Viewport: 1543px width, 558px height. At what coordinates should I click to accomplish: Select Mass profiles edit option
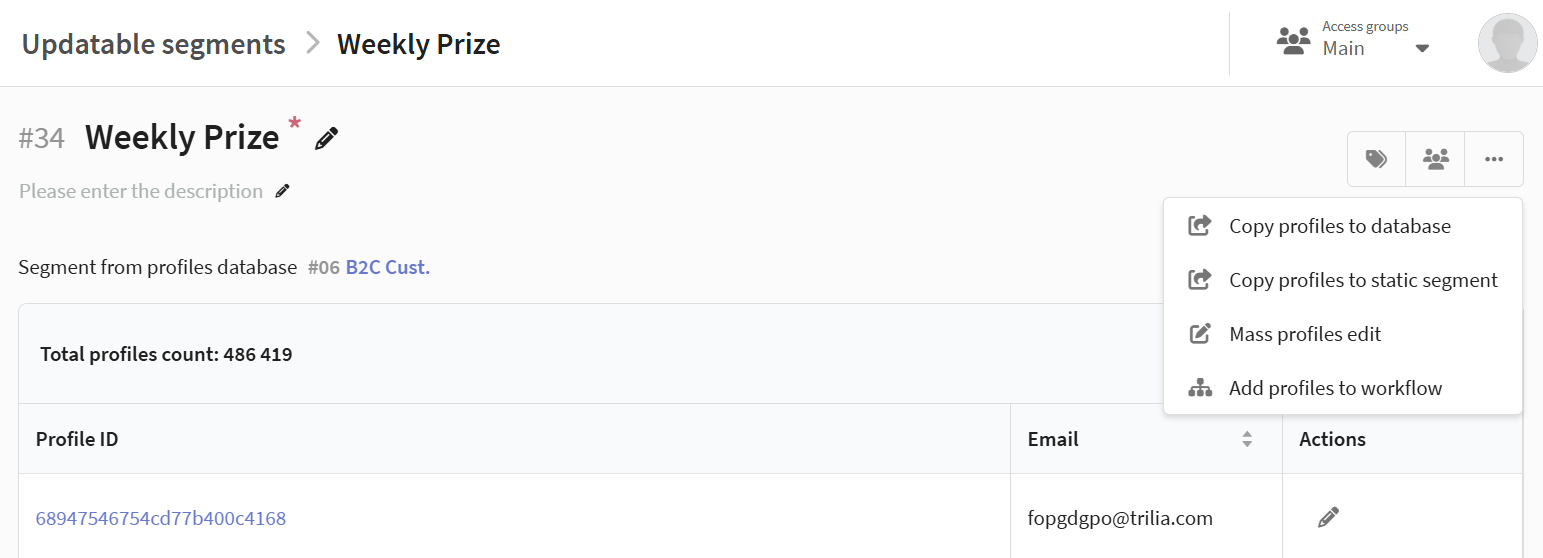[1305, 334]
